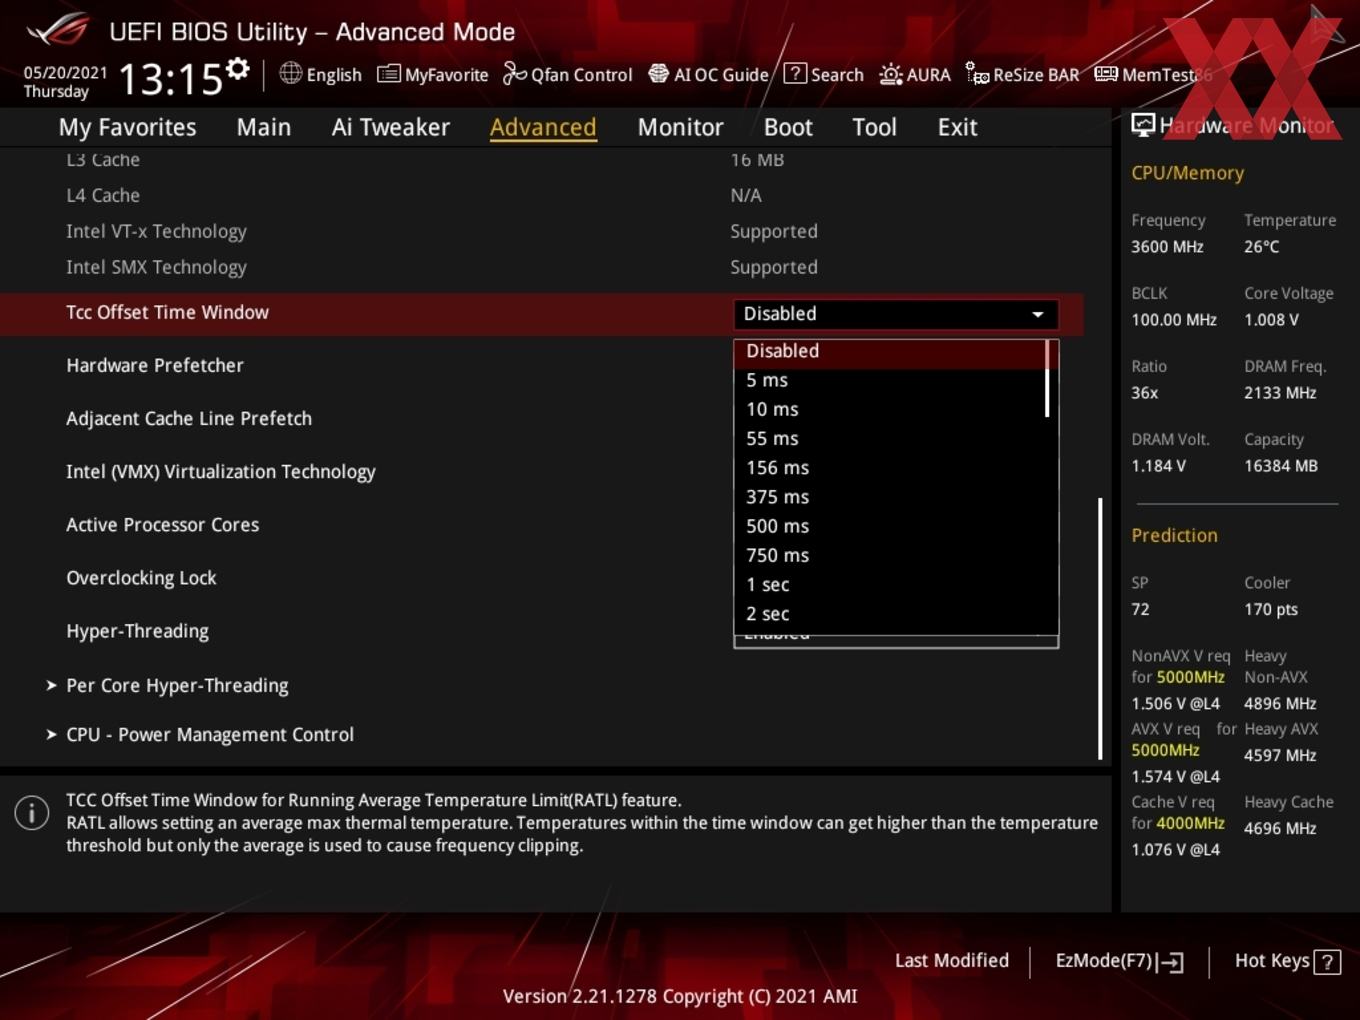Select the Hyper-Threading setting

click(x=137, y=631)
